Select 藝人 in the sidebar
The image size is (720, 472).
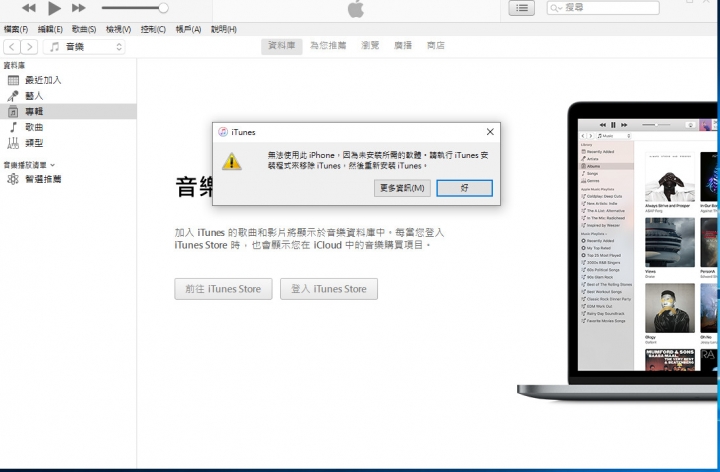tap(68, 96)
